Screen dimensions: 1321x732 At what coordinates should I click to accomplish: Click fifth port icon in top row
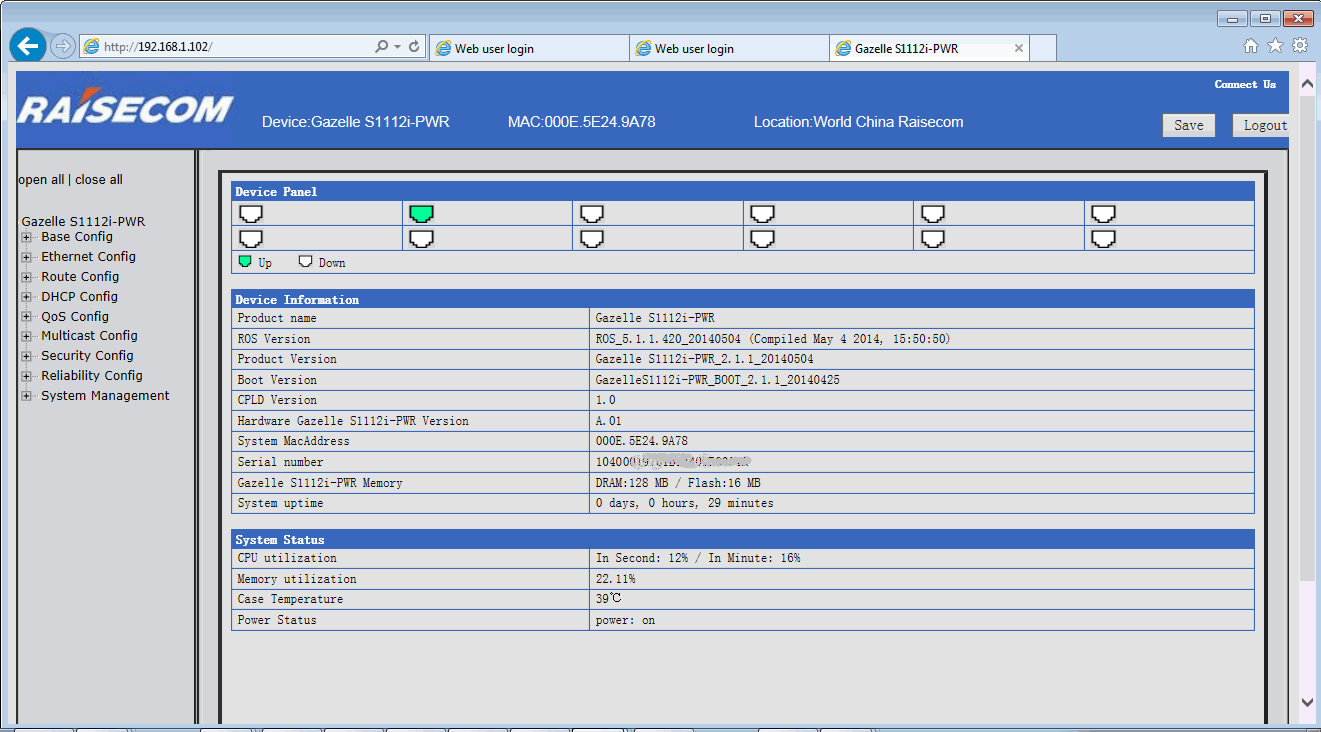coord(933,213)
